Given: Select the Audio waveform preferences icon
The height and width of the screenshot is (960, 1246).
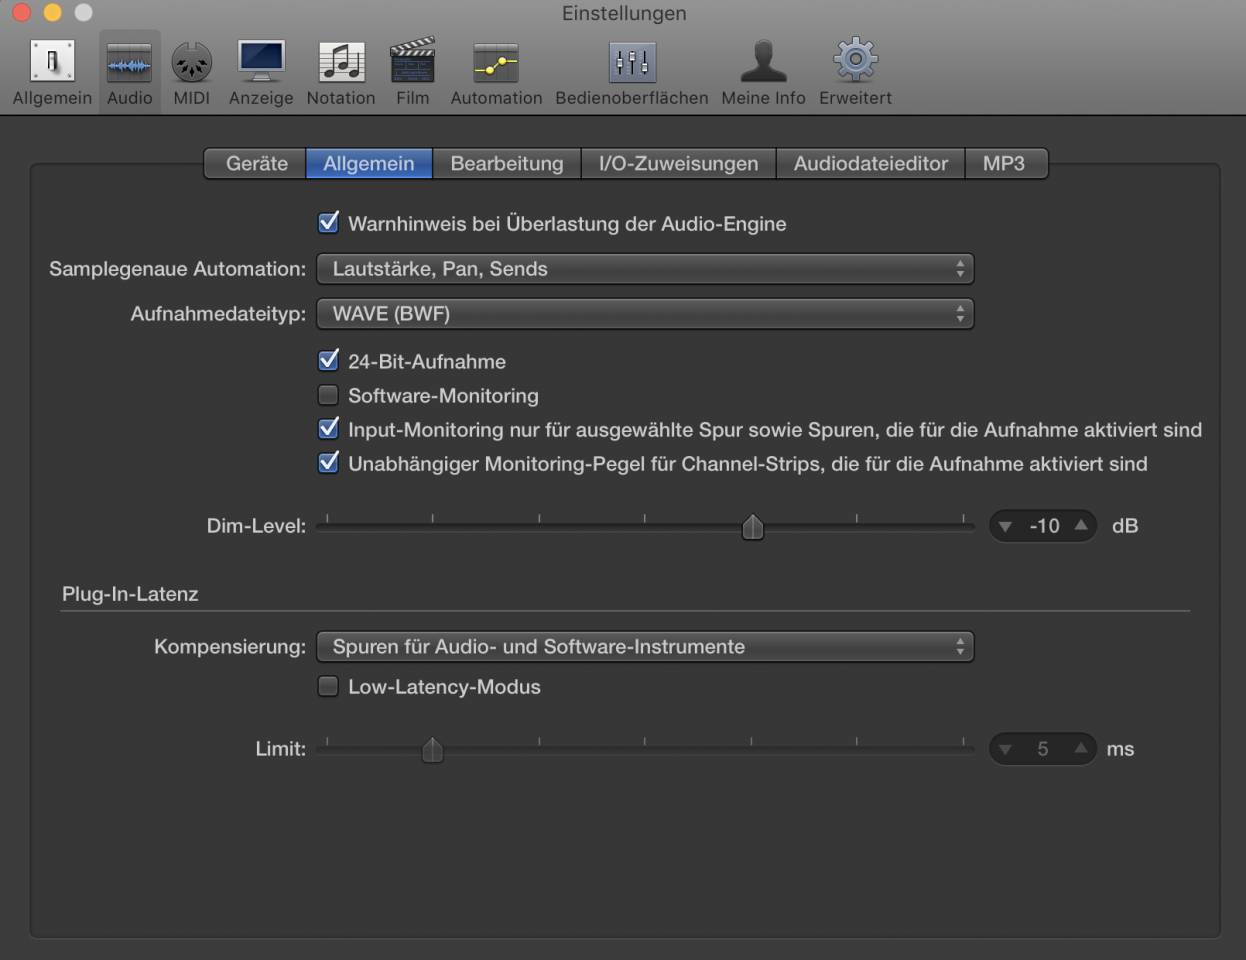Looking at the screenshot, I should coord(130,62).
